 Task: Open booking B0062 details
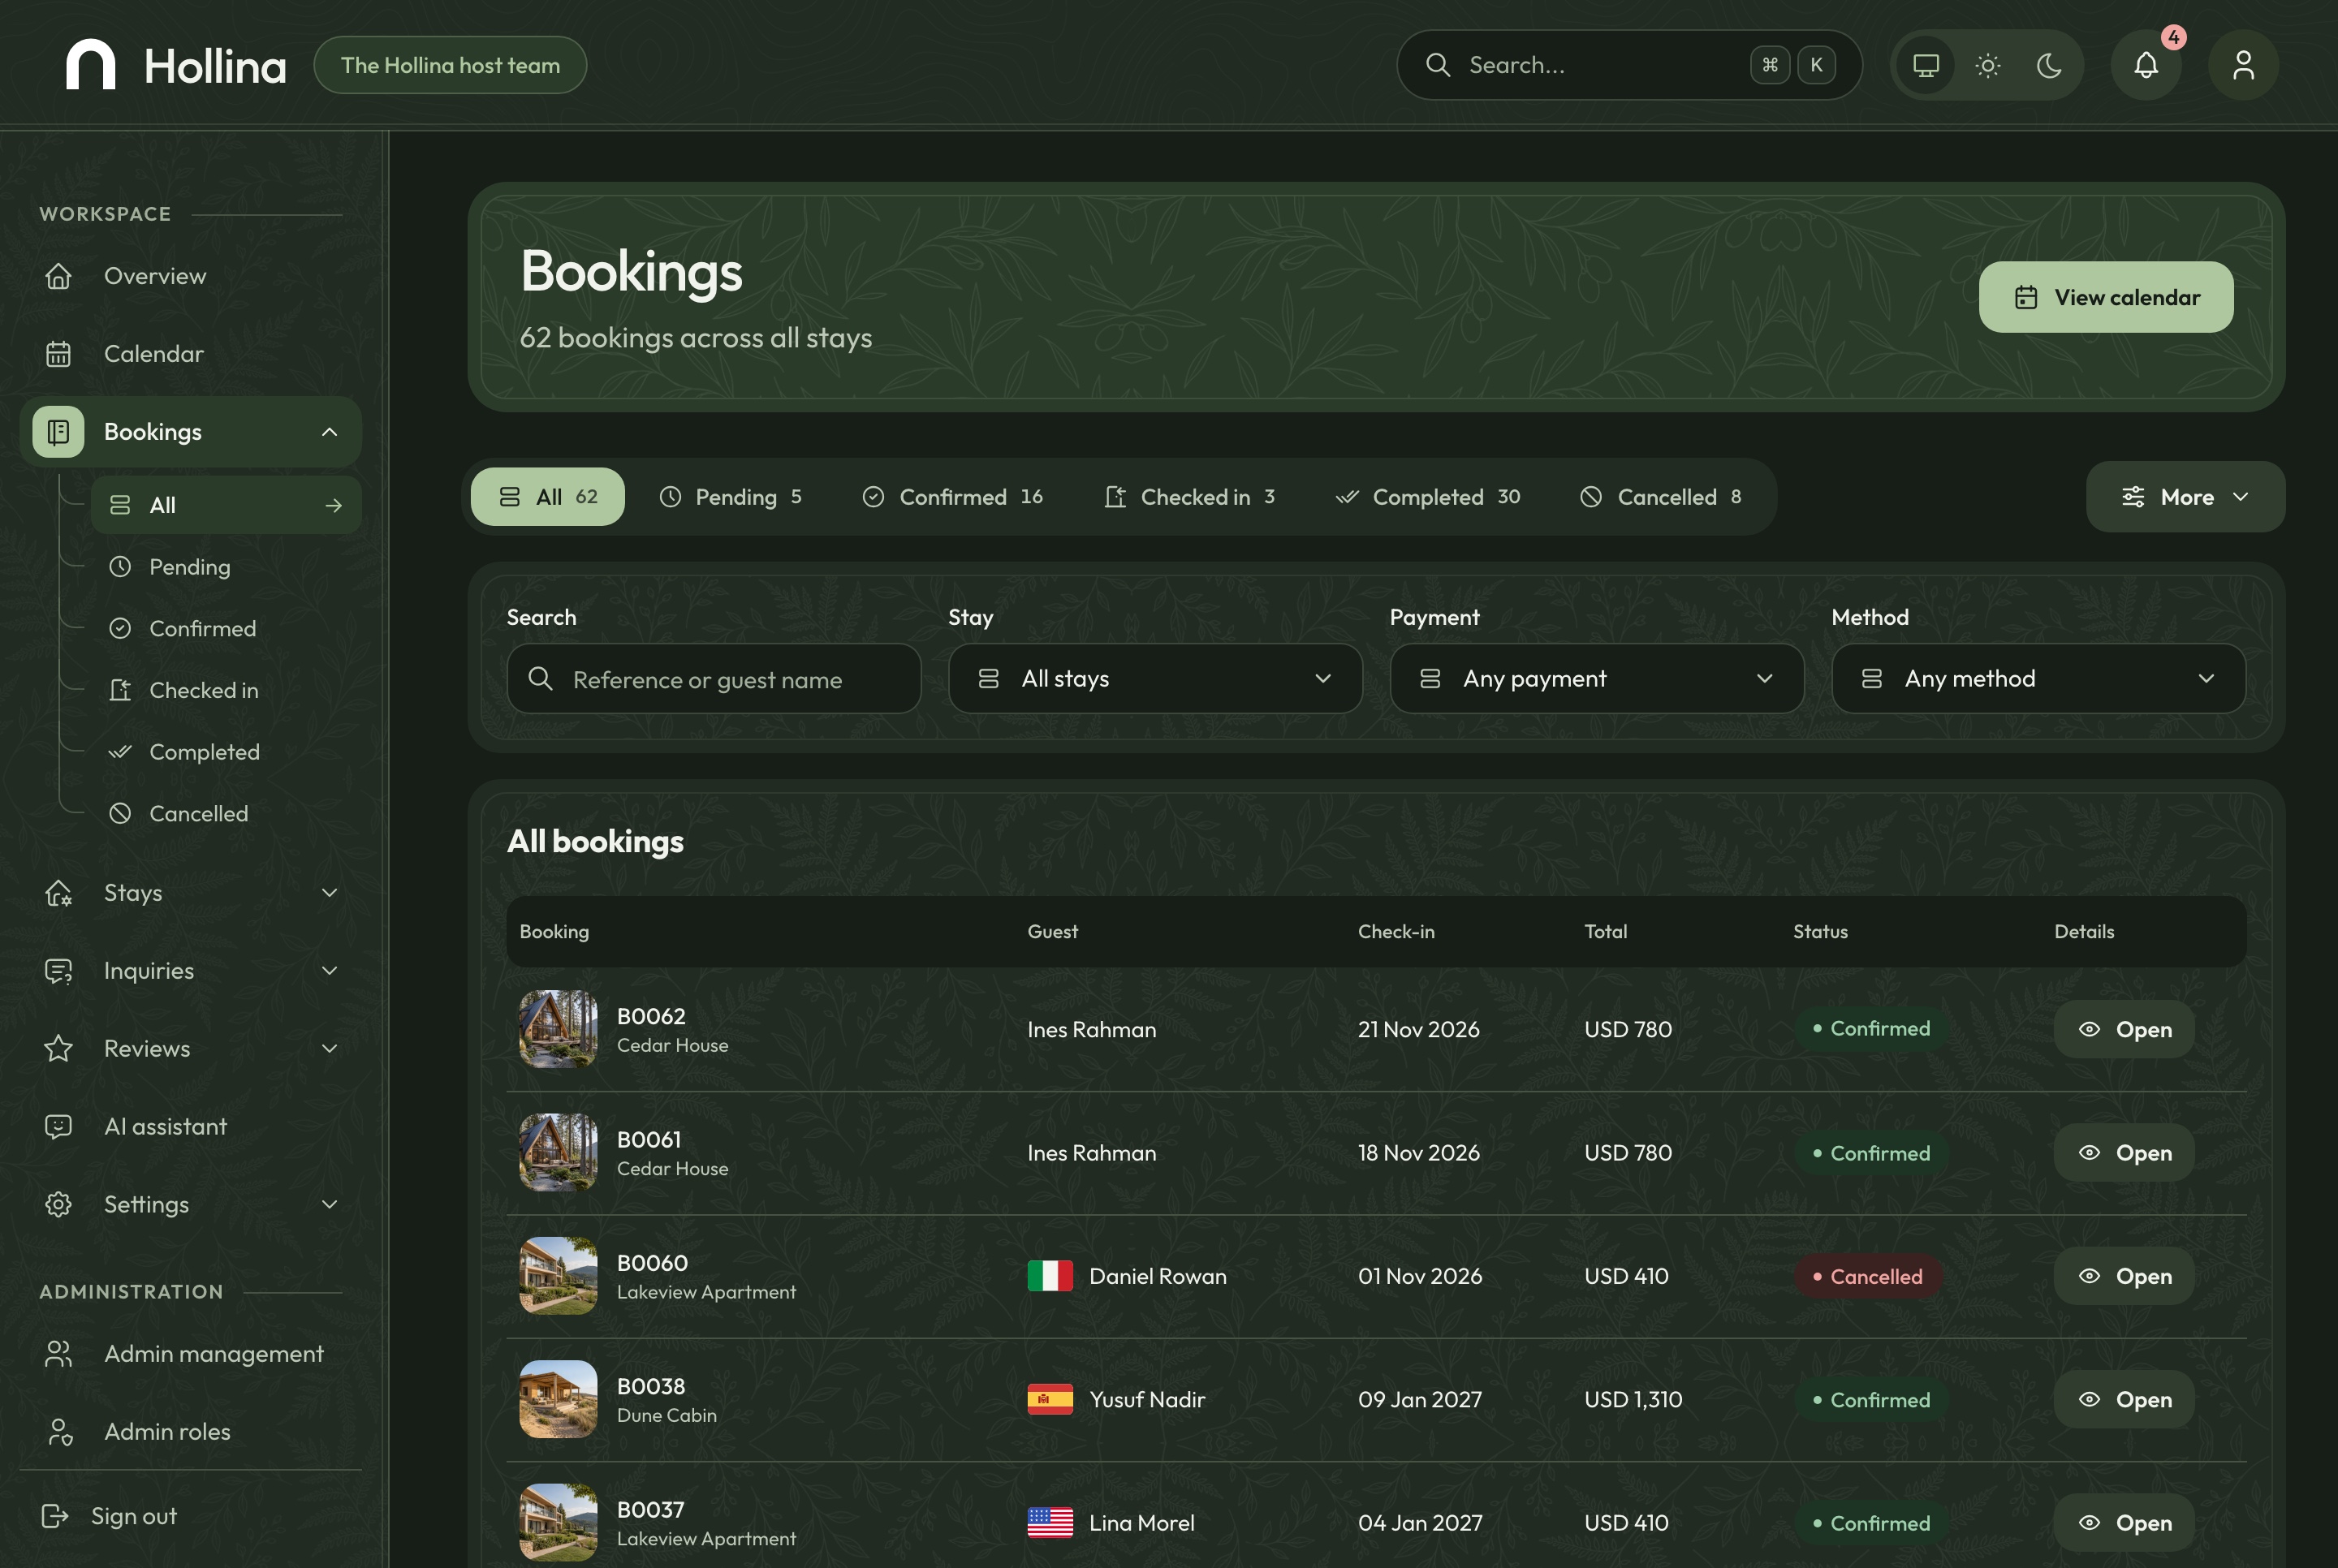(x=2124, y=1029)
